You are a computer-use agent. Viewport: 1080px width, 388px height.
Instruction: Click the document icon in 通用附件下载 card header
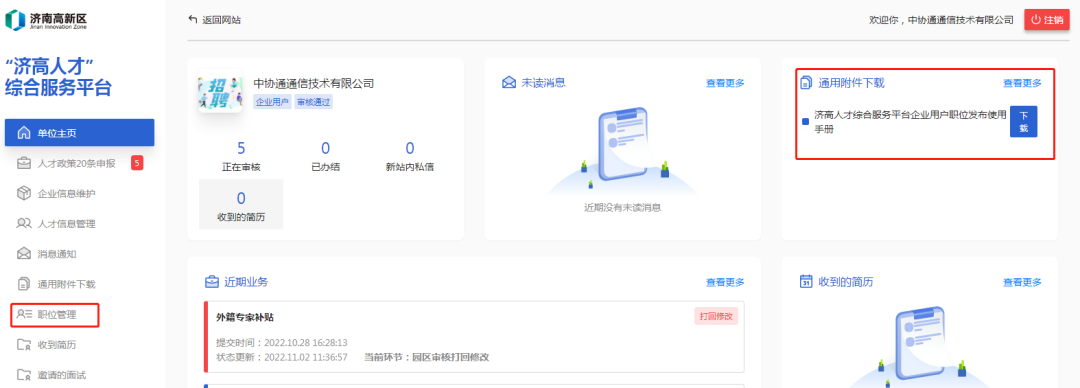click(806, 83)
